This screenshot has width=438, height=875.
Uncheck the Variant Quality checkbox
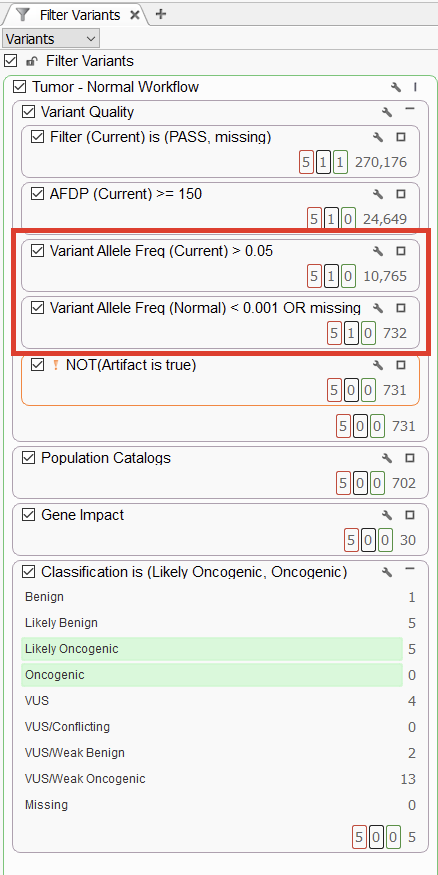(x=28, y=112)
